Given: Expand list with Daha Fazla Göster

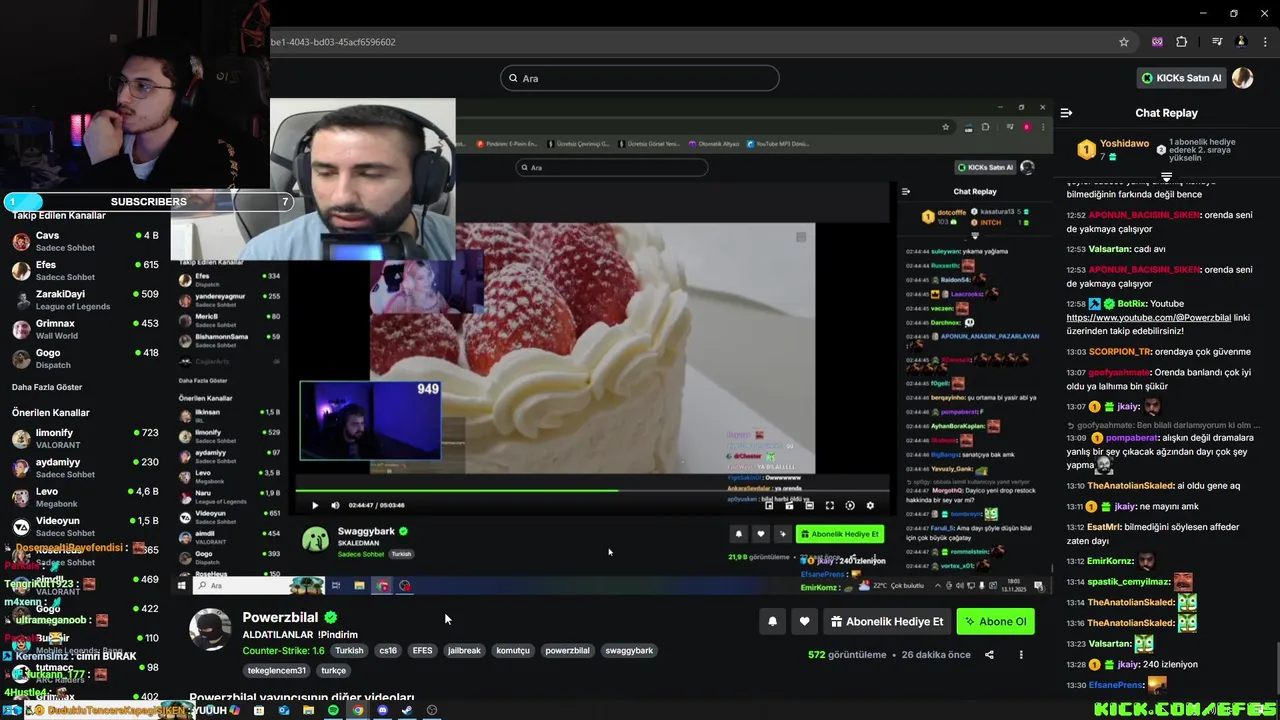Looking at the screenshot, I should pyautogui.click(x=47, y=387).
